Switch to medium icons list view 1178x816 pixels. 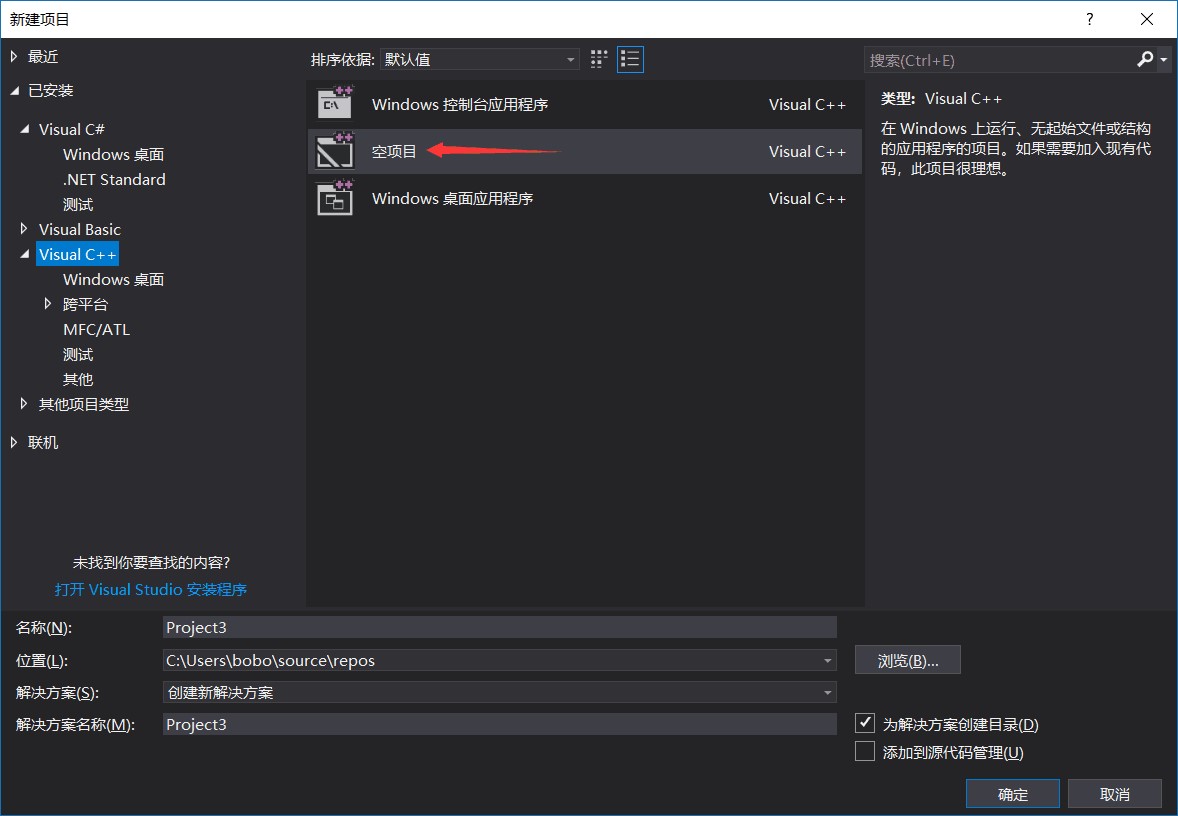[630, 59]
